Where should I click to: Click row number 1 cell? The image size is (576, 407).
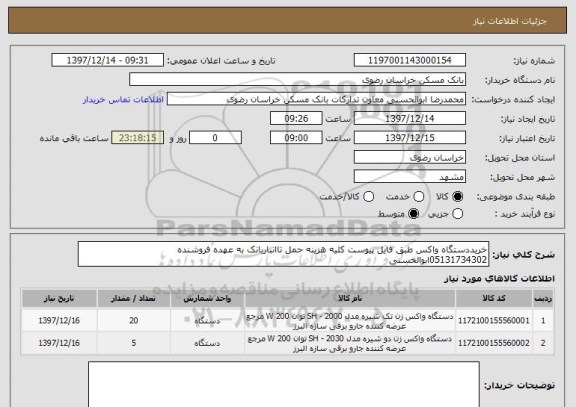(543, 321)
